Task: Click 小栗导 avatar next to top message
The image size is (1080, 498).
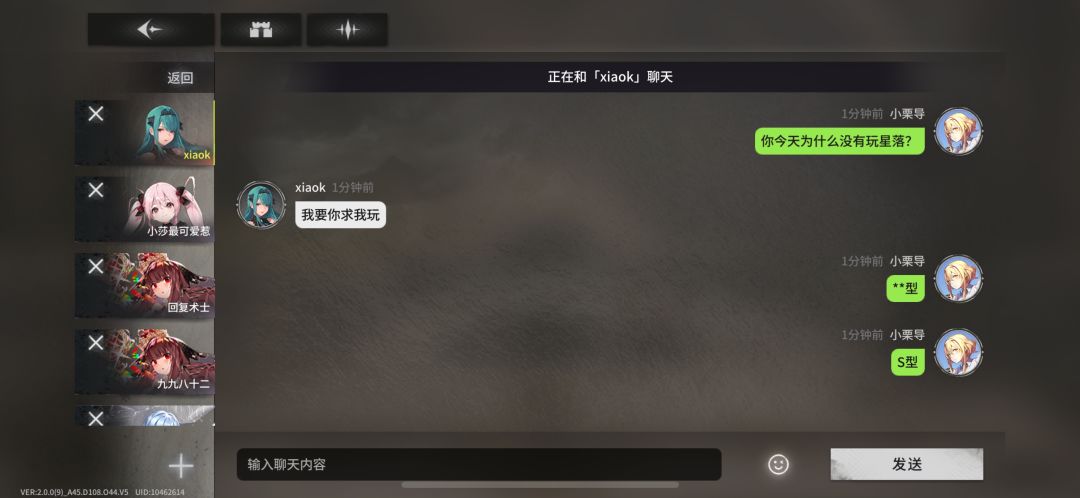Action: click(958, 131)
